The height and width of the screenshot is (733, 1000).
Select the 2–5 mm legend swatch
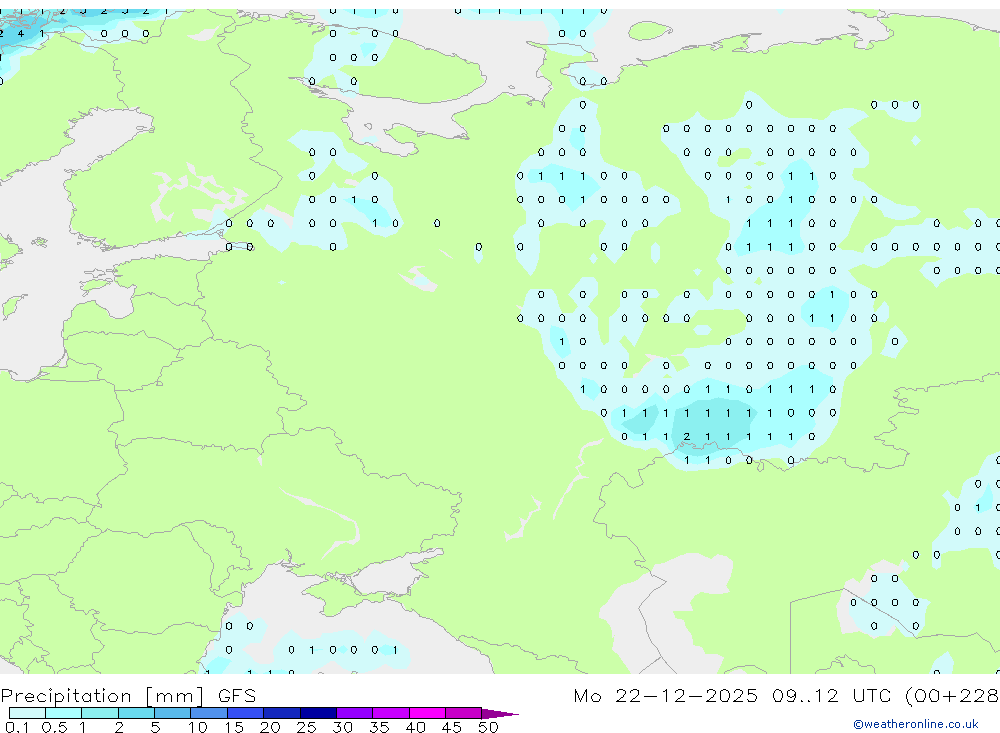136,713
